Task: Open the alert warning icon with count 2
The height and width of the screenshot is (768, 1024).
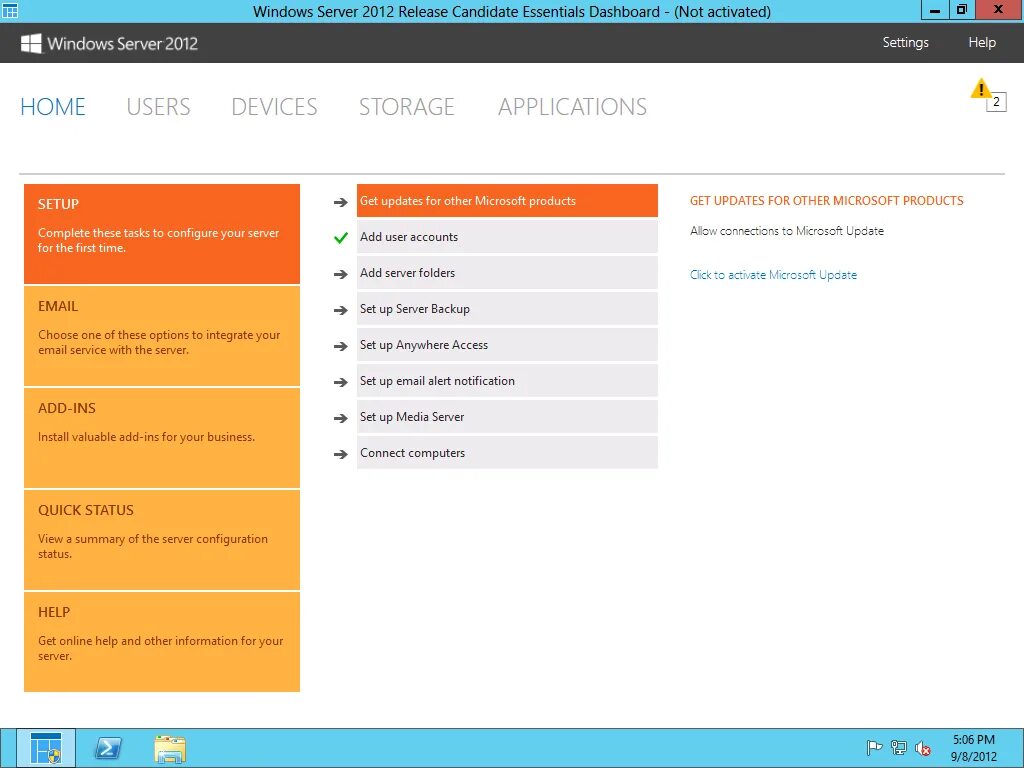Action: [988, 95]
